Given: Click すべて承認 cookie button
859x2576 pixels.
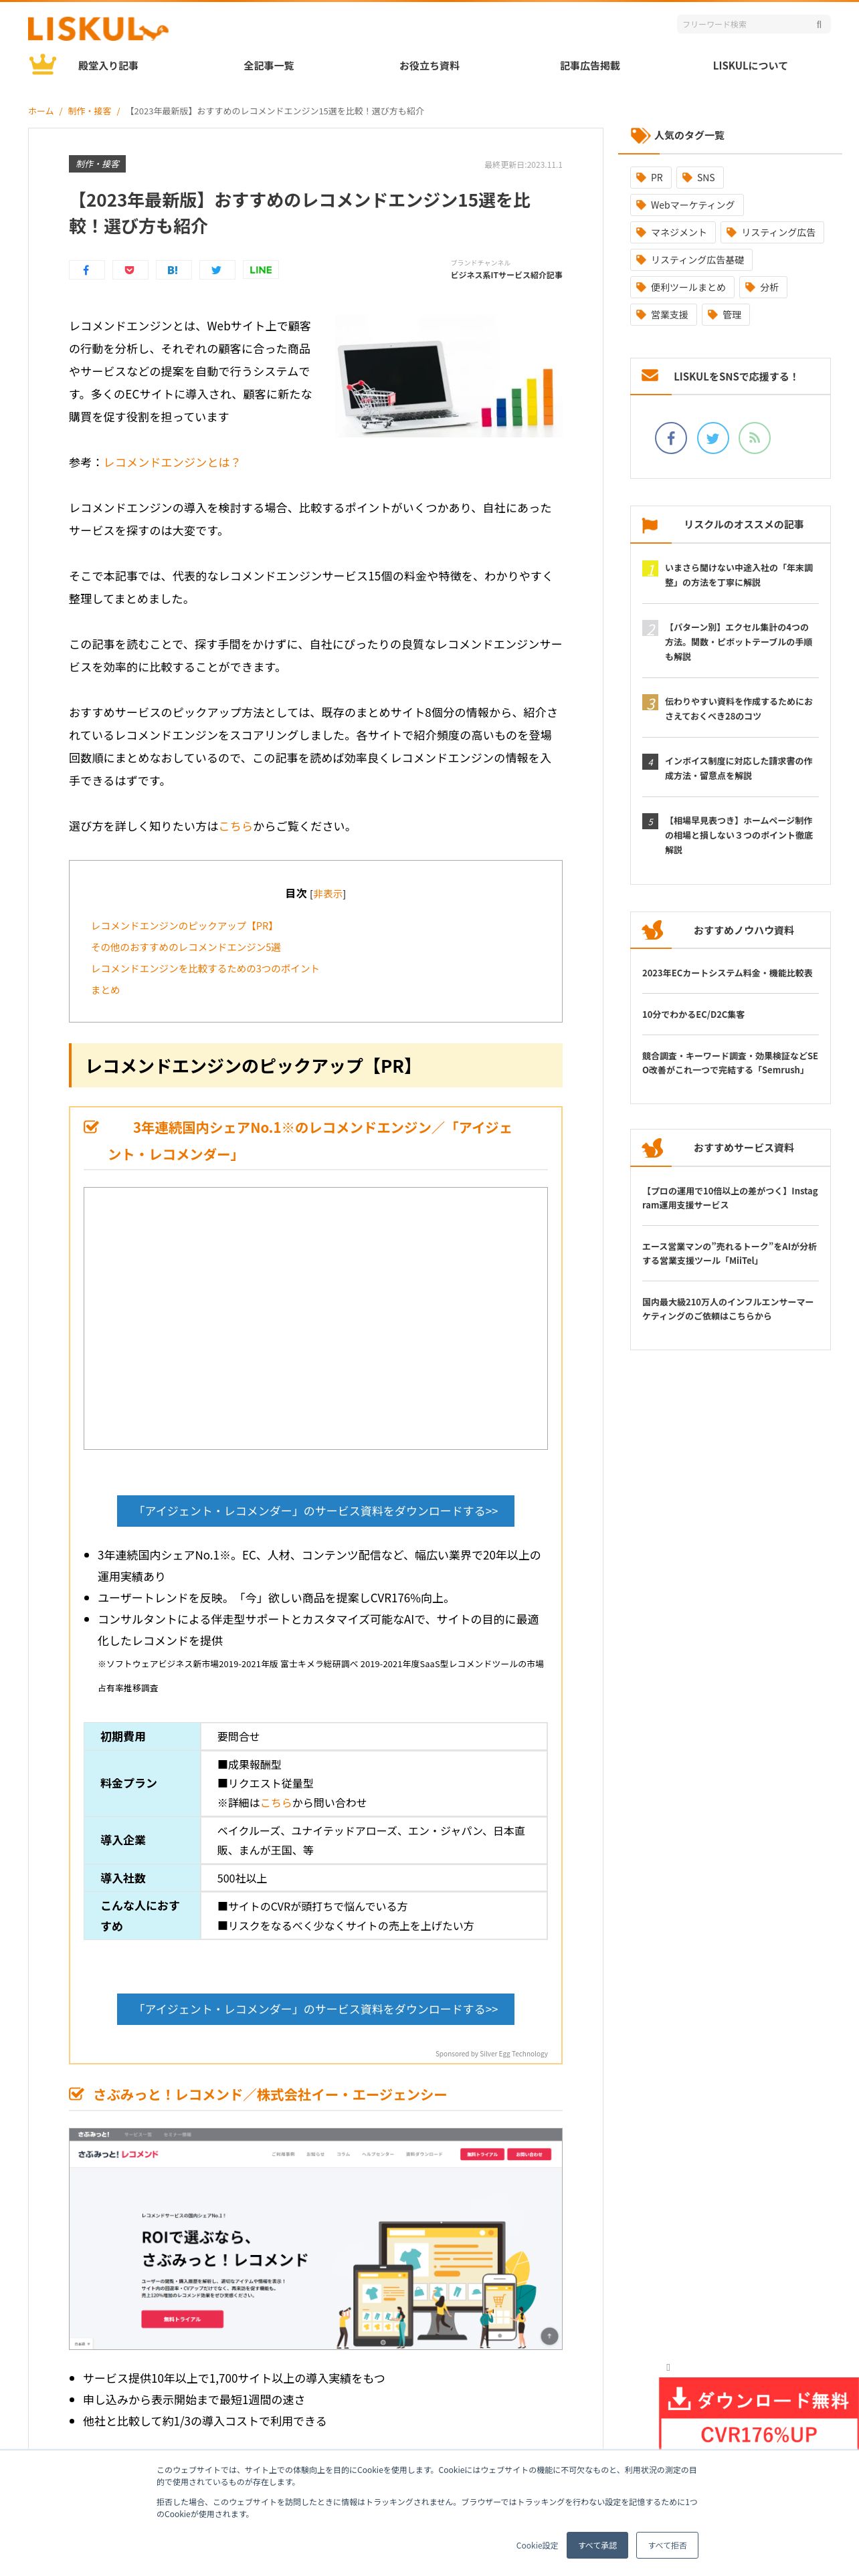Looking at the screenshot, I should [x=597, y=2545].
